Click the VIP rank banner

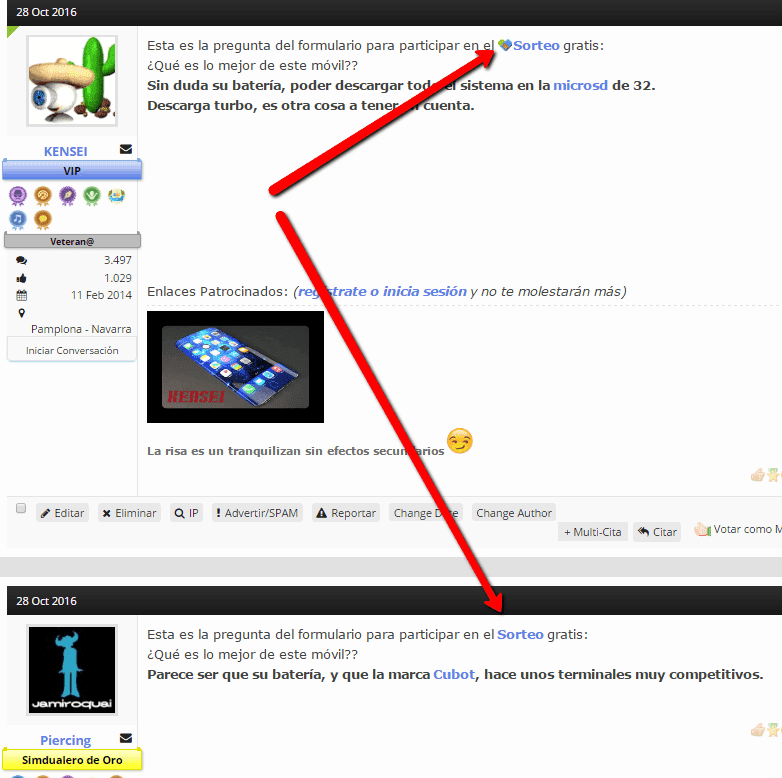coord(72,171)
